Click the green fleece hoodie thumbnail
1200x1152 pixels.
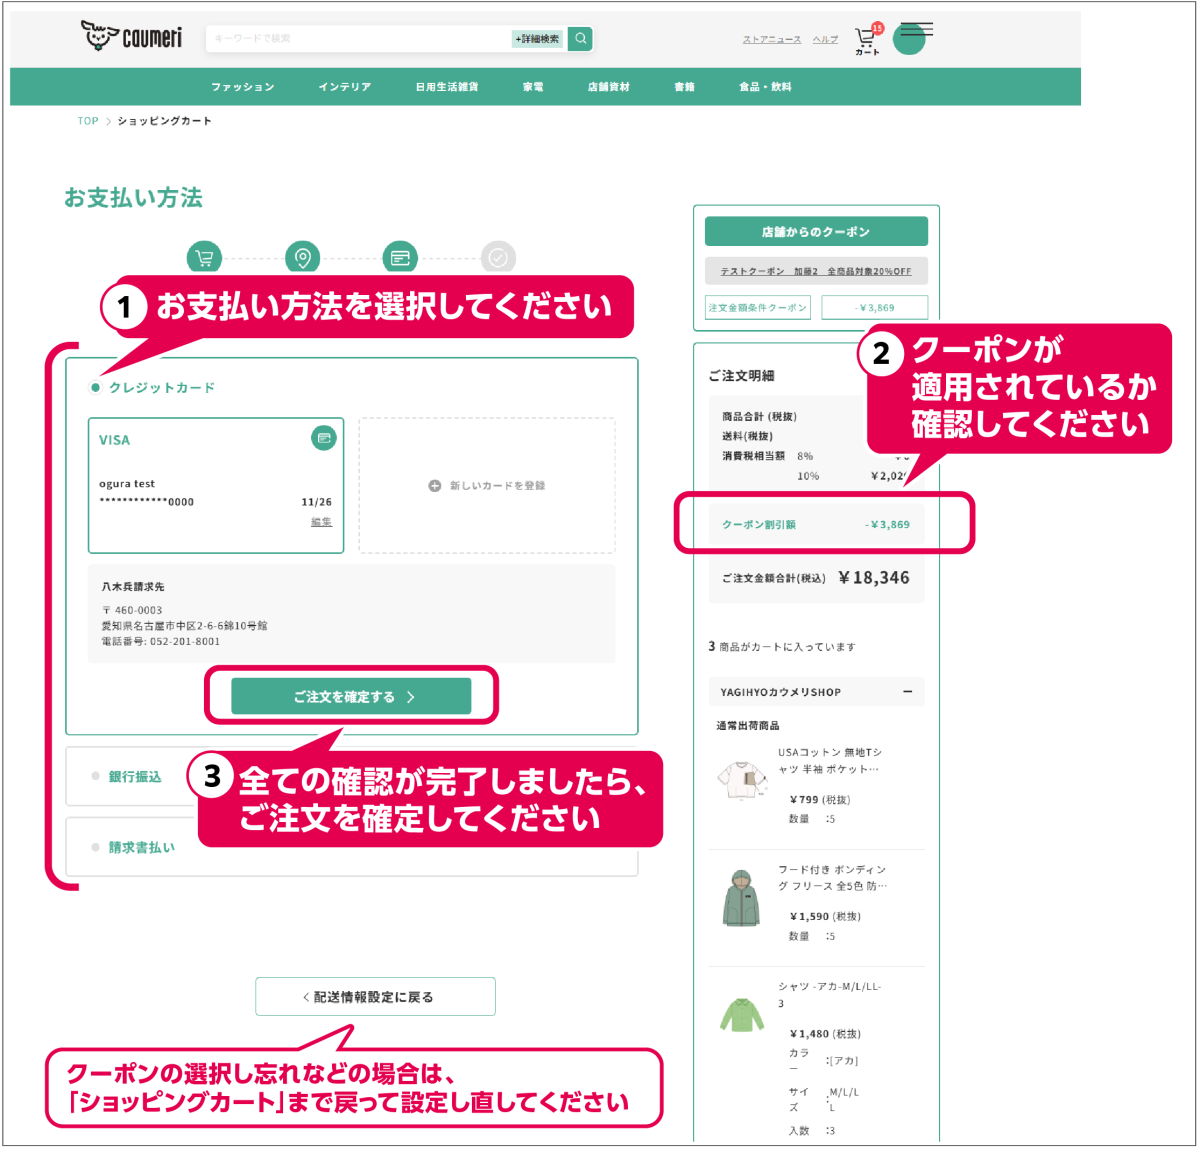point(741,898)
